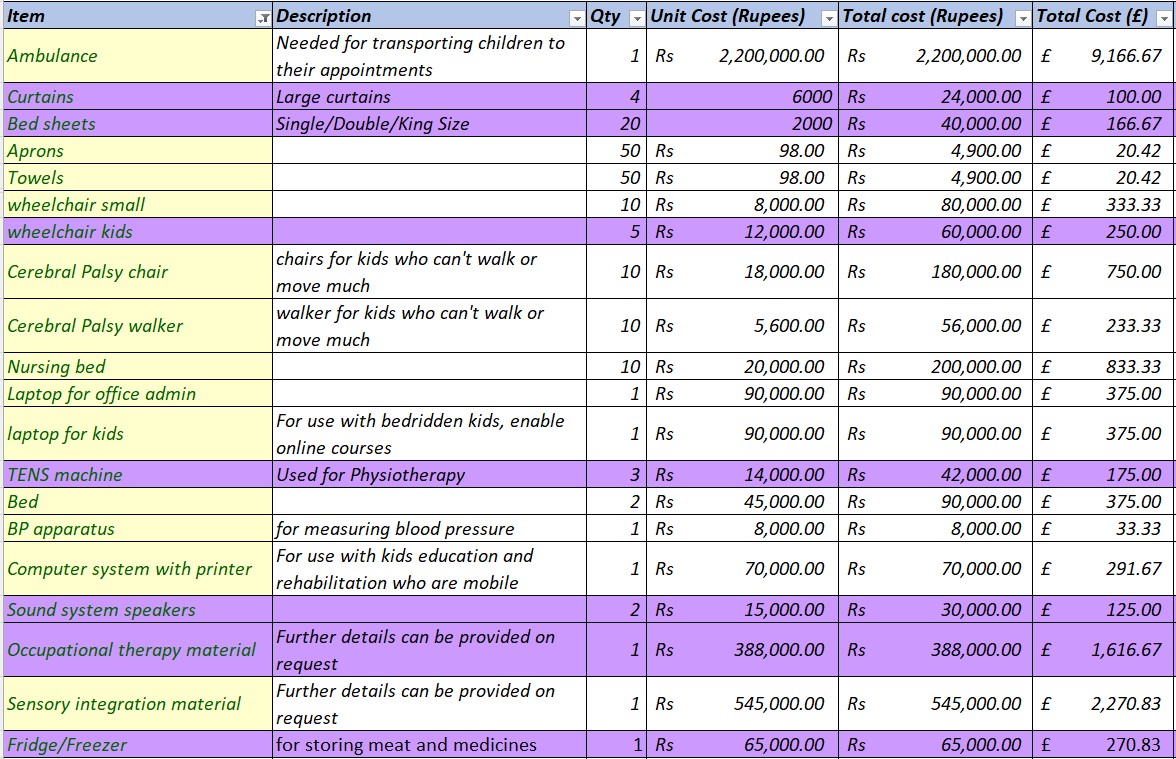Click the "wheelchair kids" item cell

click(x=138, y=232)
